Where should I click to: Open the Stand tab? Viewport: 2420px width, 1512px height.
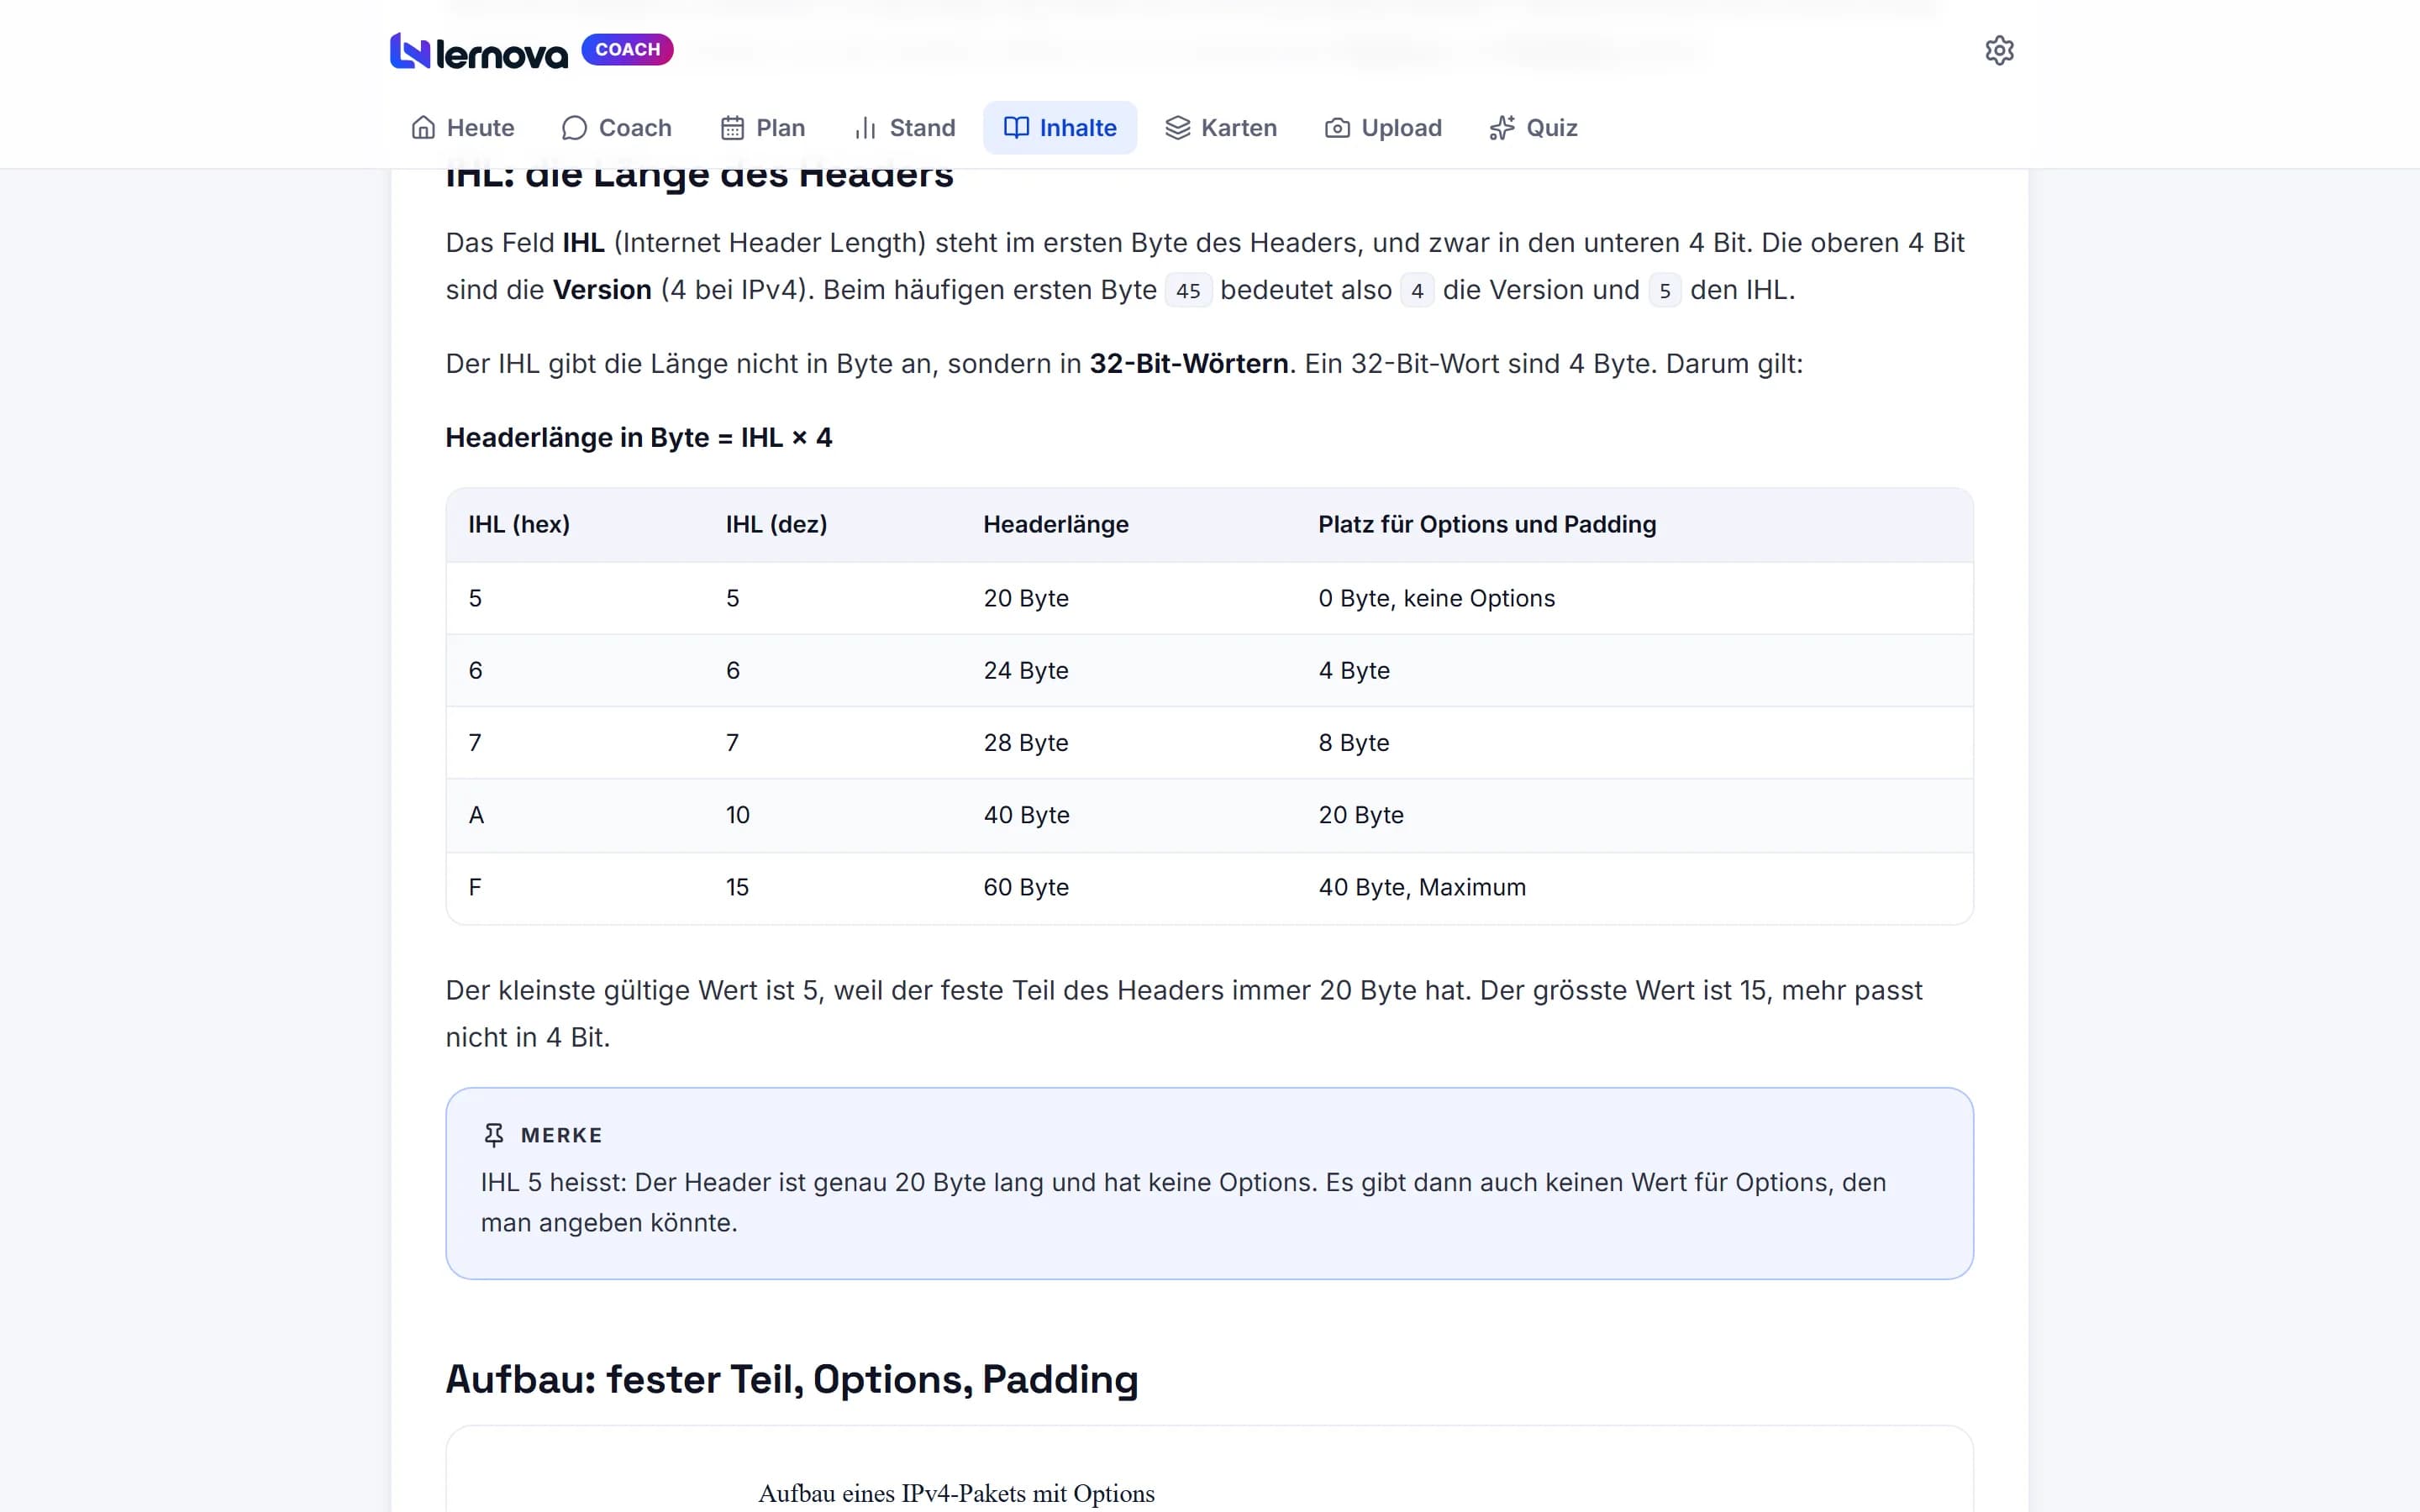pos(905,128)
